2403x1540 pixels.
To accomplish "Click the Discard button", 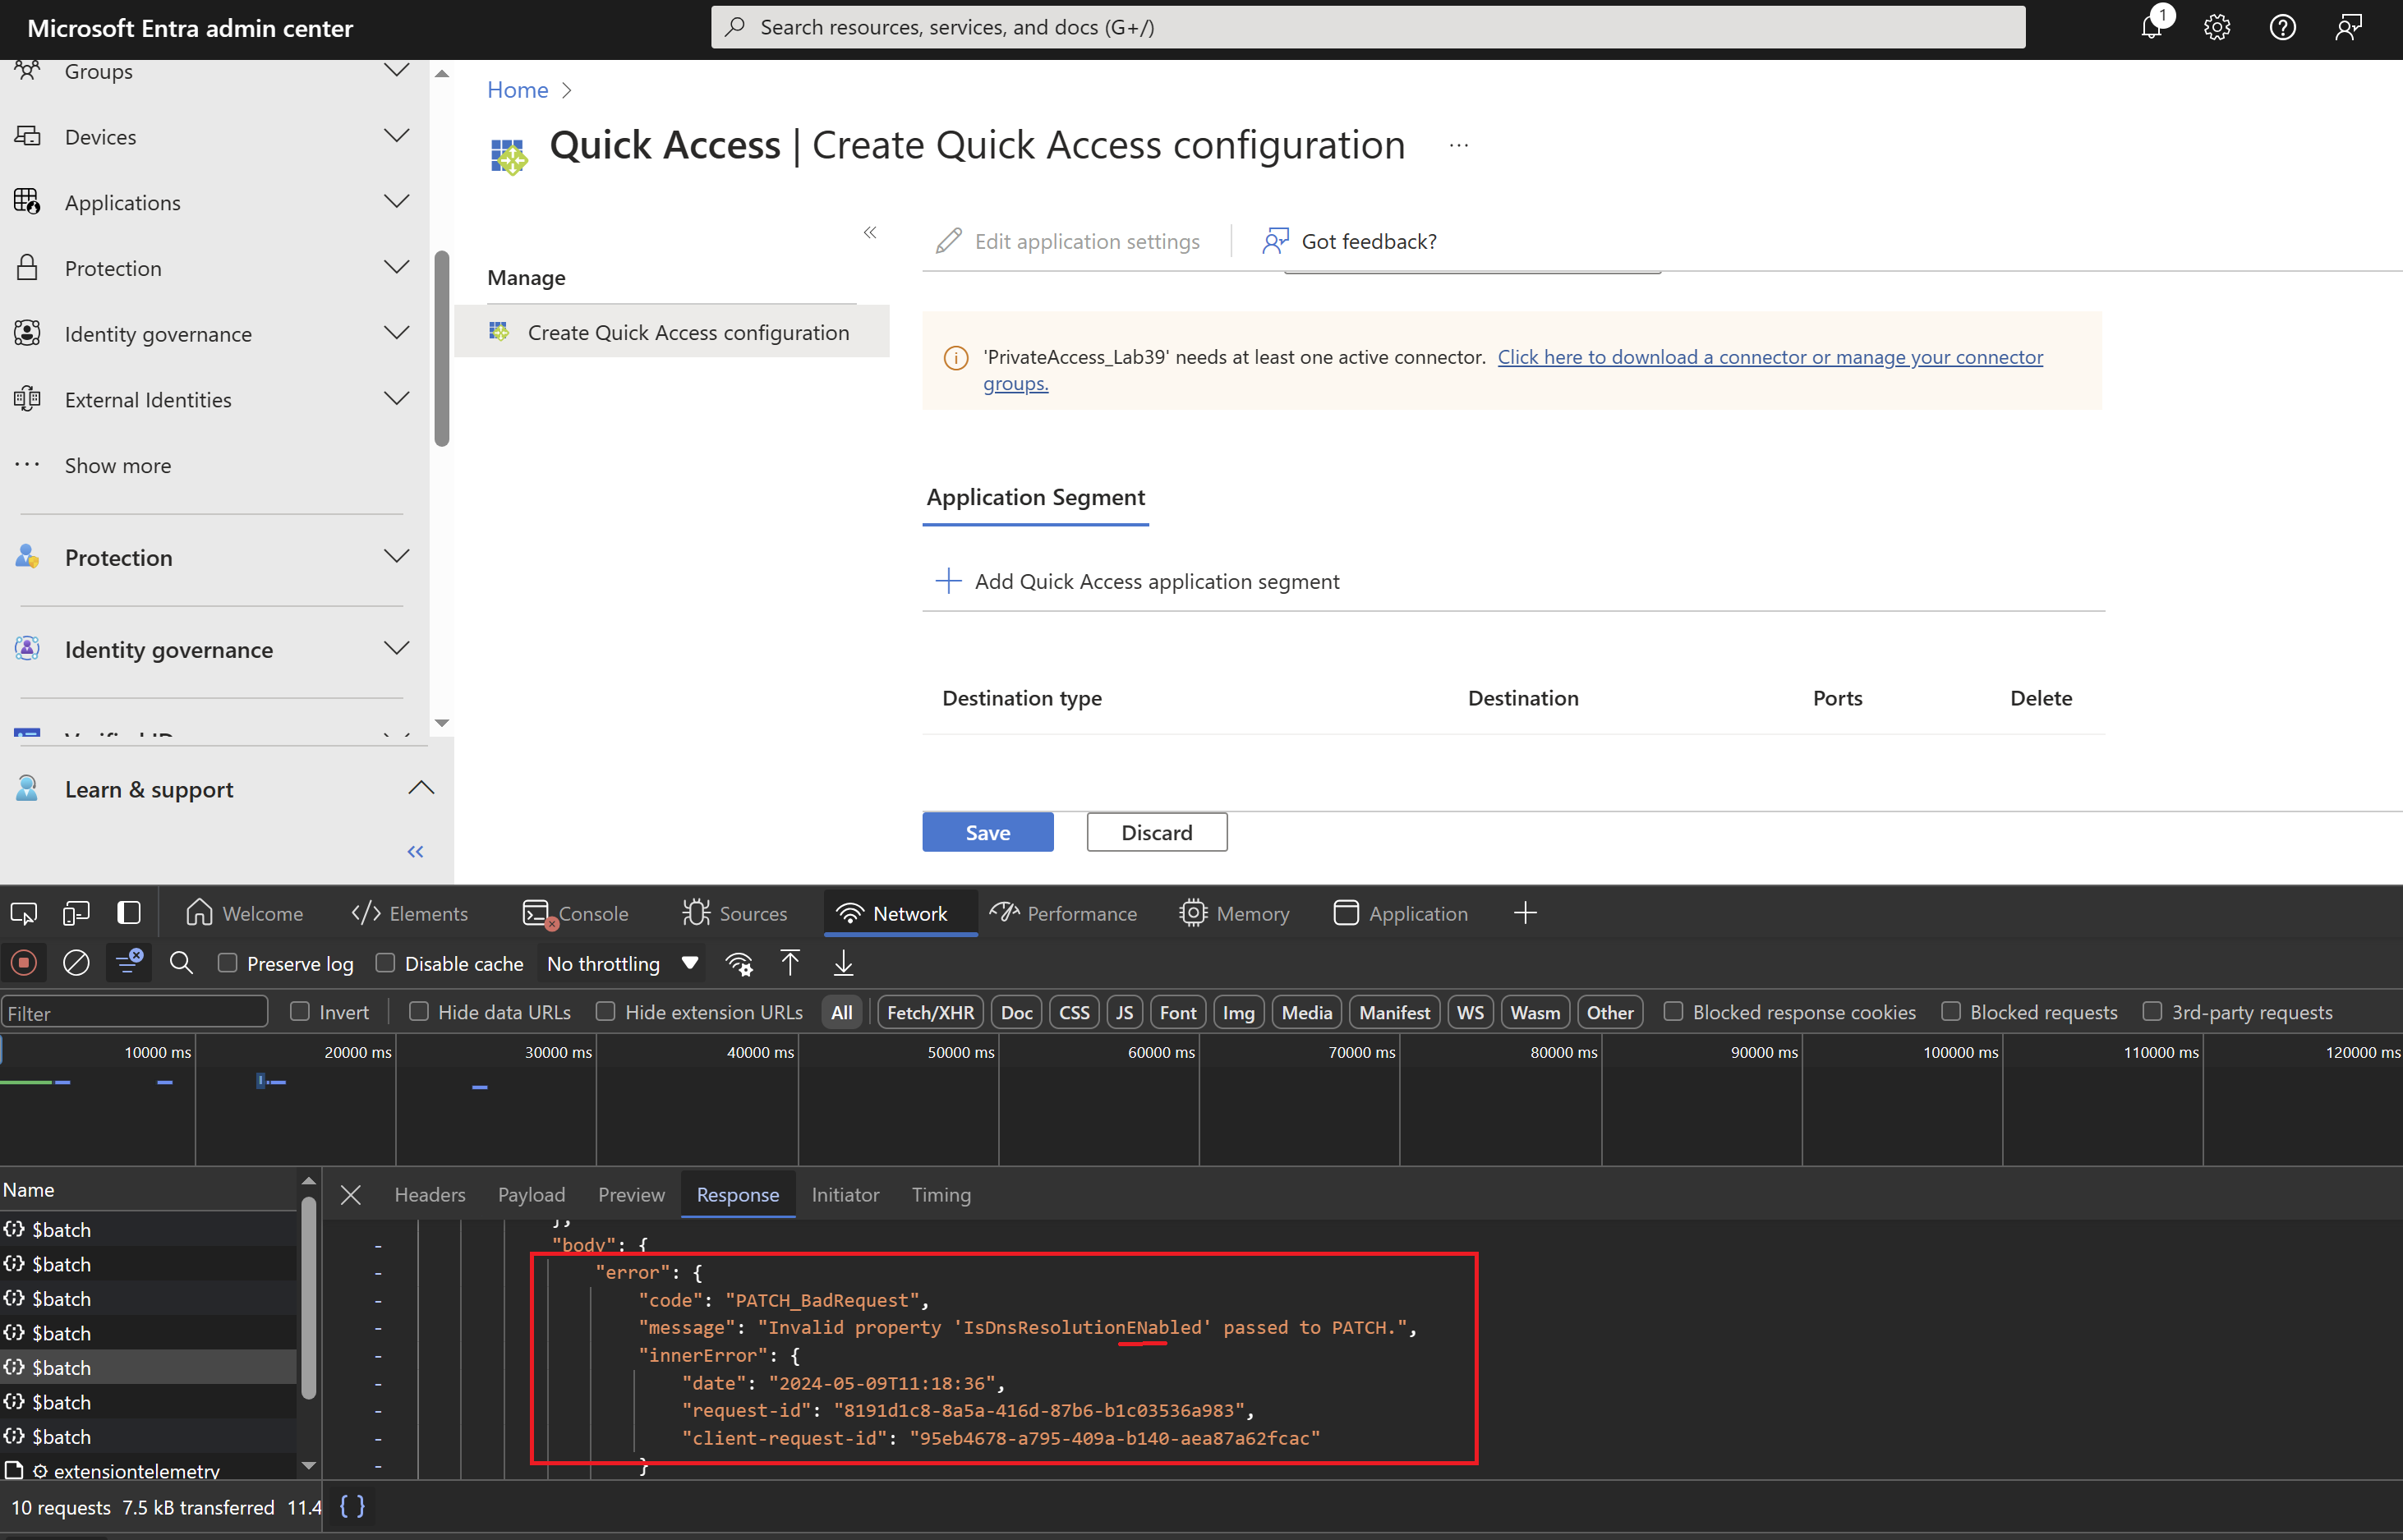I will coord(1157,832).
